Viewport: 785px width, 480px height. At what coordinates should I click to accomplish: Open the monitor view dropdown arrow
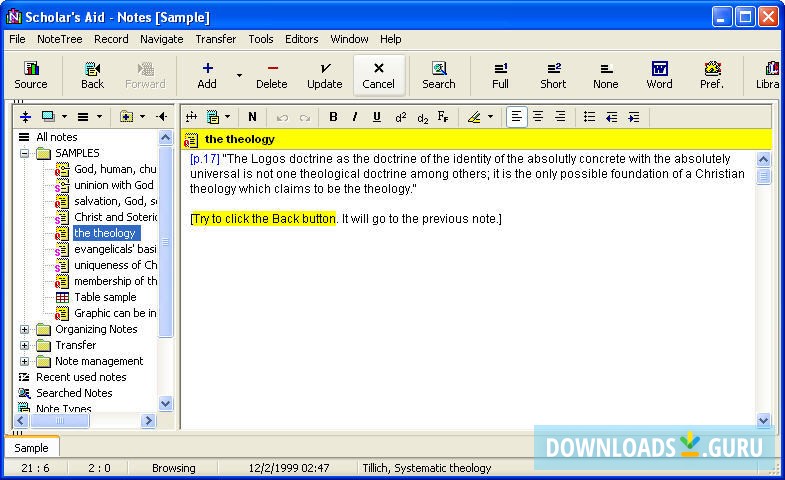tap(65, 117)
